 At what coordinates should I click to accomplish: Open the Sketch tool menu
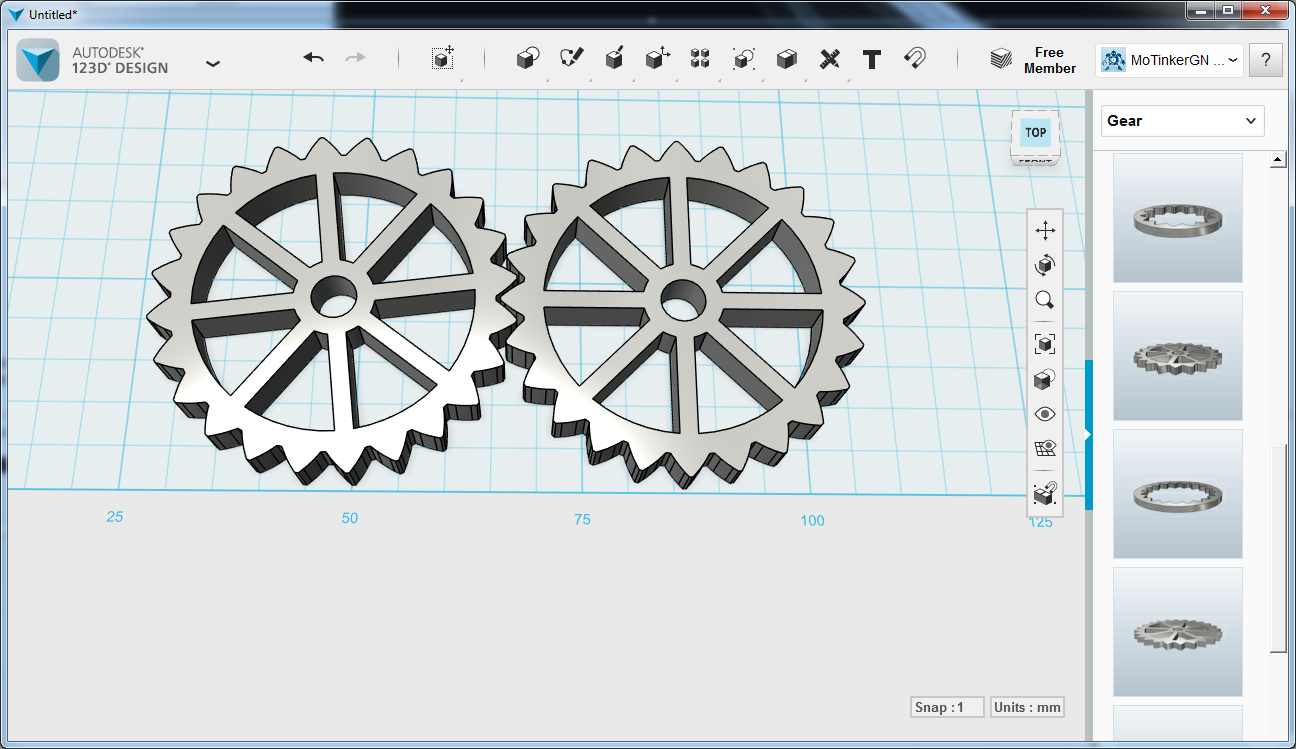point(572,59)
